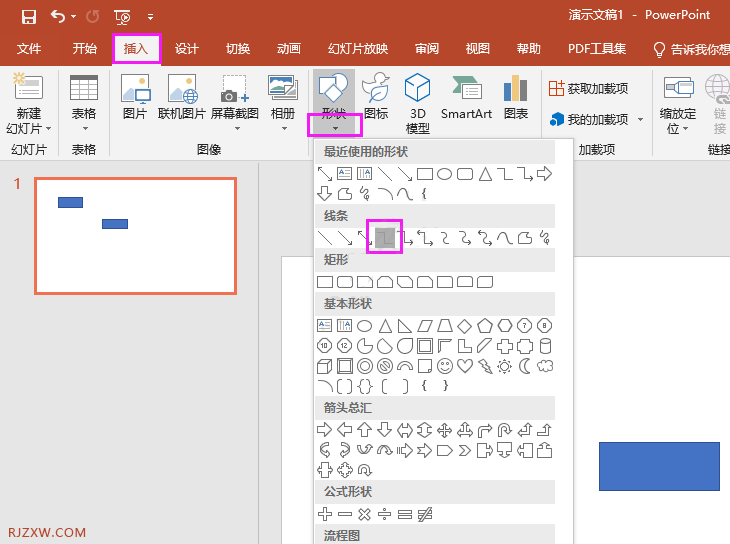Select the up arrow in 箭头总汇
The width and height of the screenshot is (730, 544).
365,429
